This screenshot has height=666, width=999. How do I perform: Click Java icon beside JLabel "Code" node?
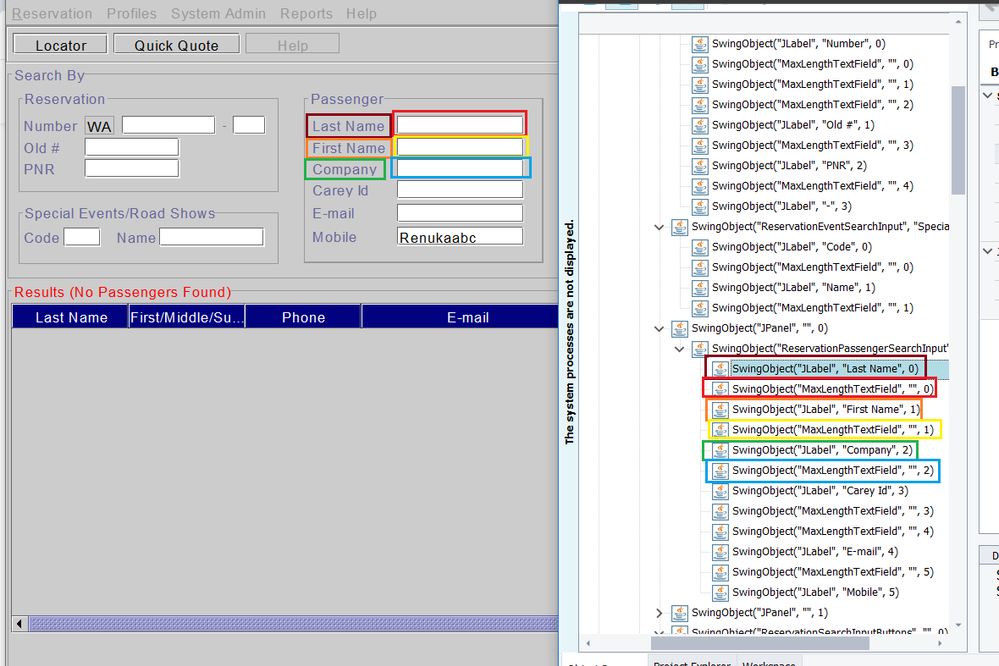(x=700, y=247)
